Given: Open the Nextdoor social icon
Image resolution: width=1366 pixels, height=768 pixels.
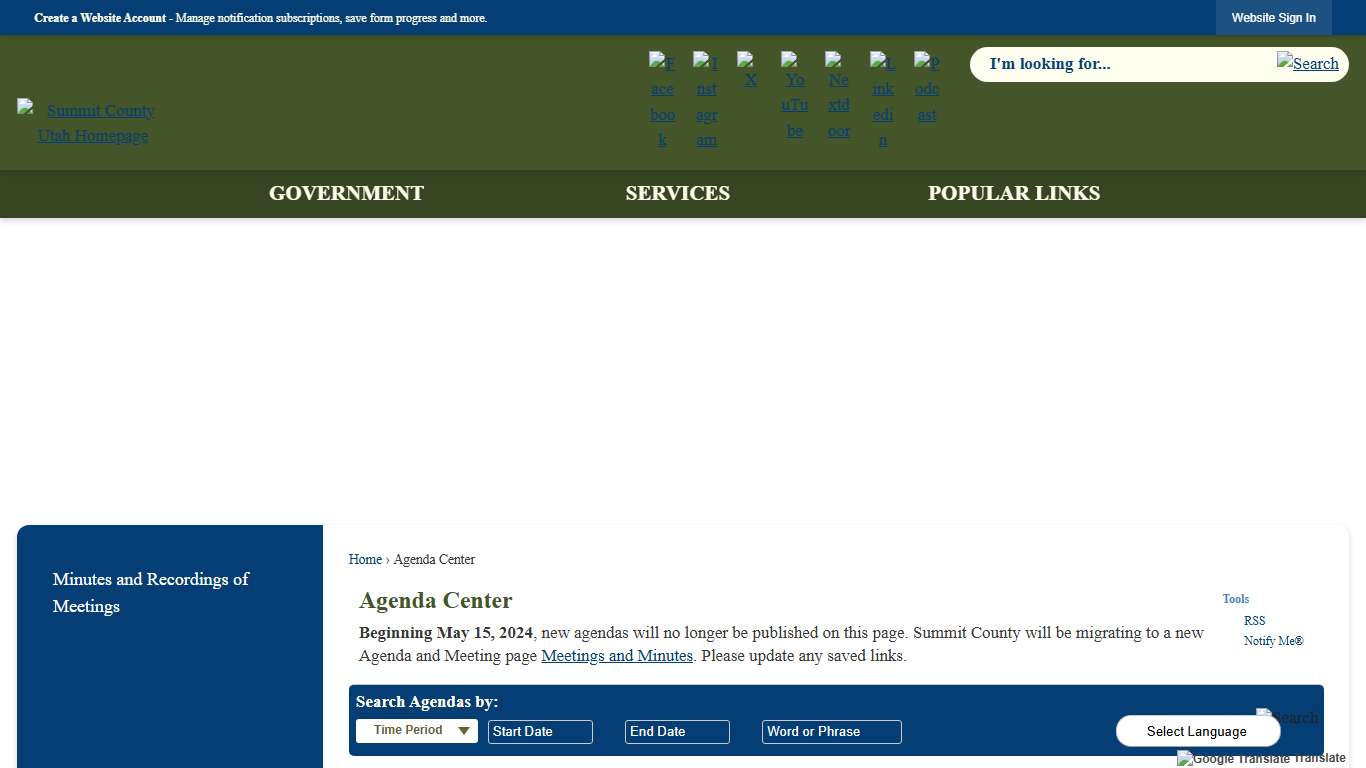Looking at the screenshot, I should 838,95.
